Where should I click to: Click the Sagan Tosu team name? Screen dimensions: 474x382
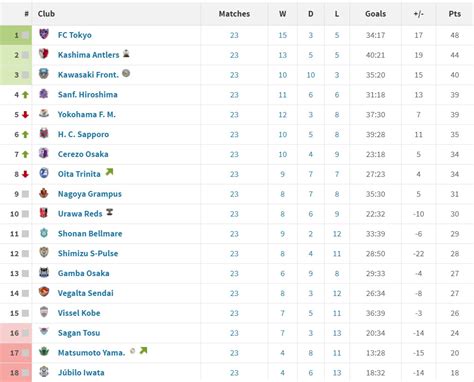tap(79, 333)
